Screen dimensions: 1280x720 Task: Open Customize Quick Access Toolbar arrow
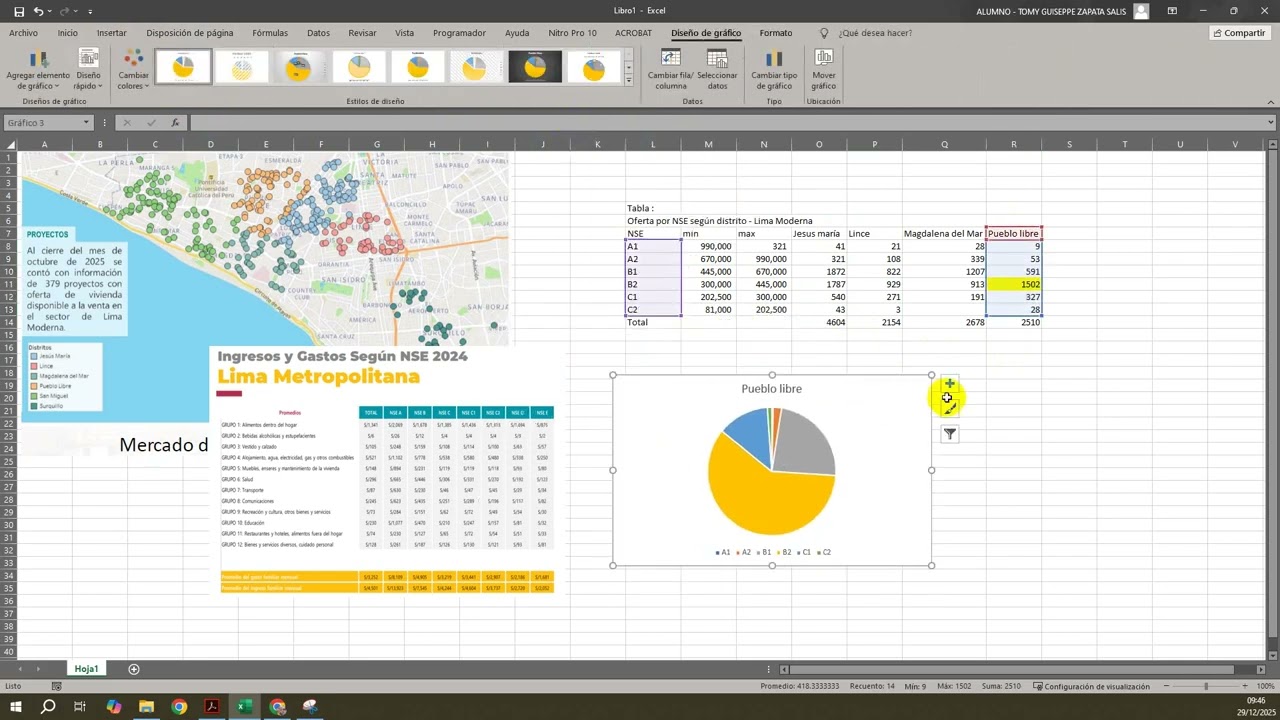point(90,11)
